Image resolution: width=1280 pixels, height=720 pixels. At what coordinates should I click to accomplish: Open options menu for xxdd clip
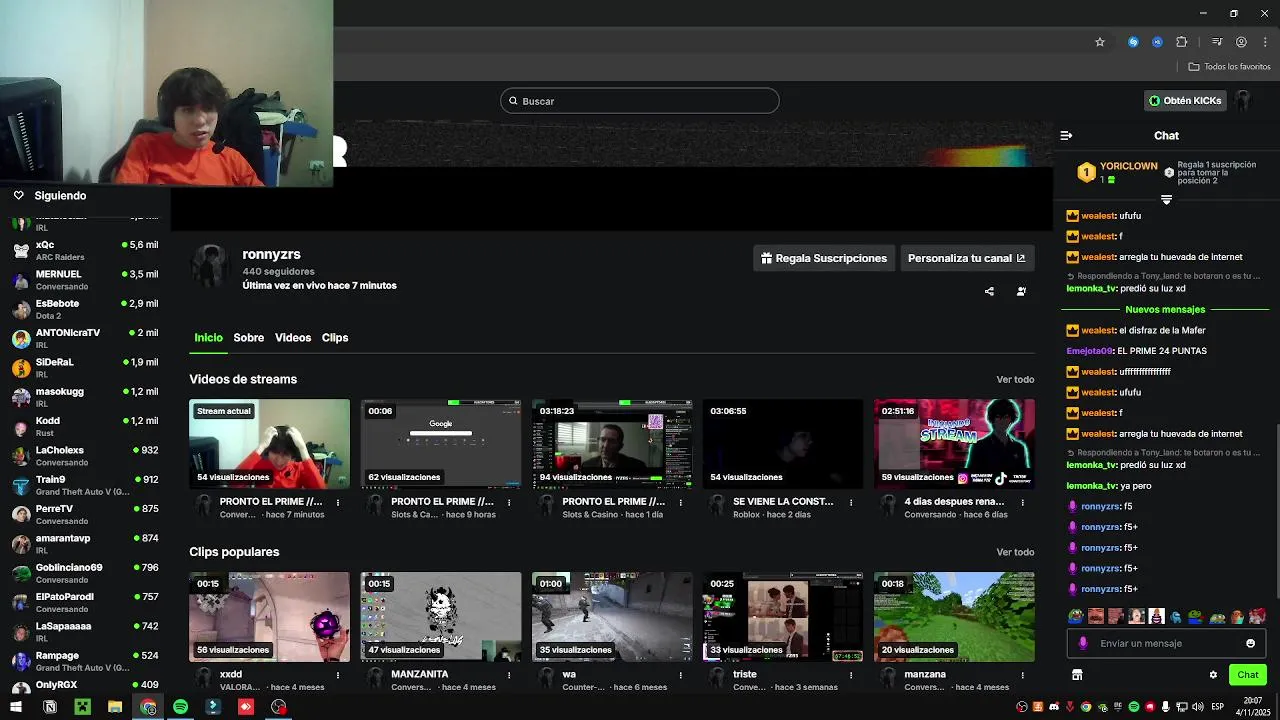(338, 675)
